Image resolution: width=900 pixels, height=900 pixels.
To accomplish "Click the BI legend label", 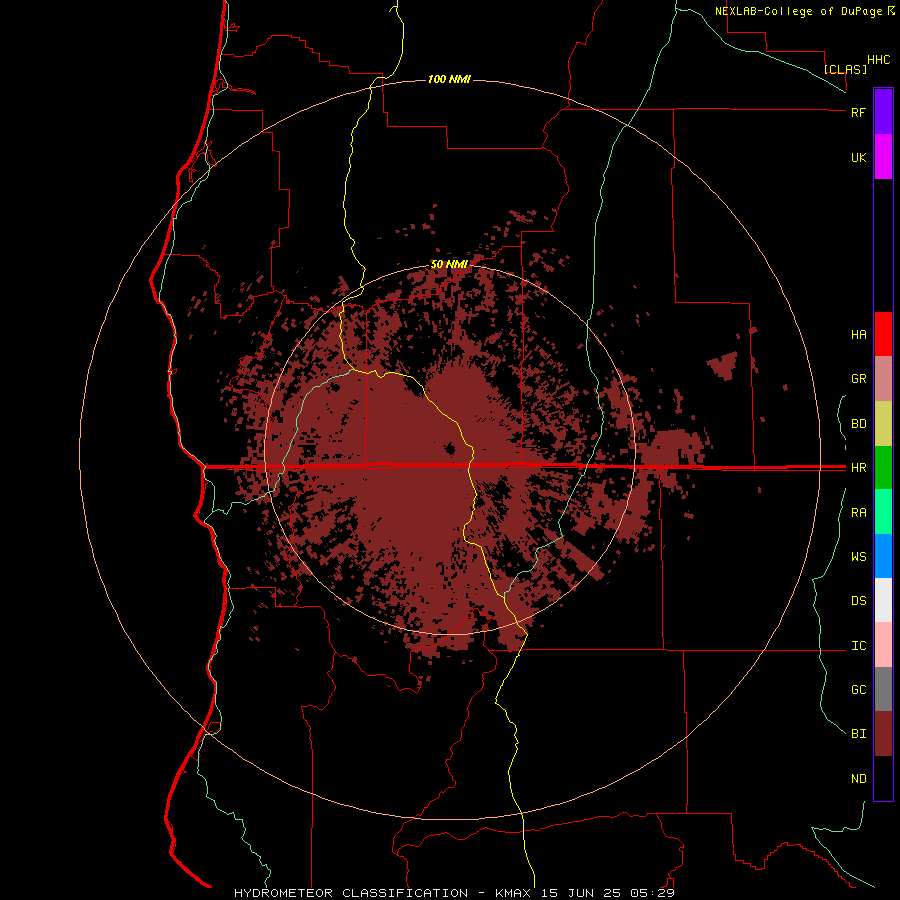I will (858, 734).
